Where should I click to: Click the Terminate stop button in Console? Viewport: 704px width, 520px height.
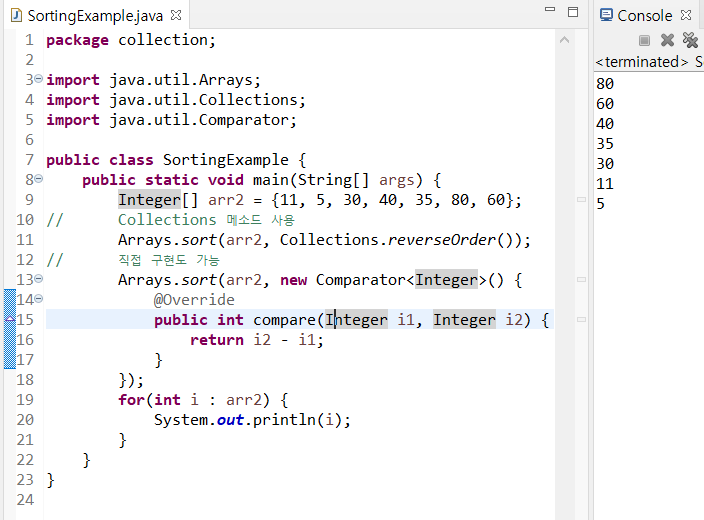point(644,40)
